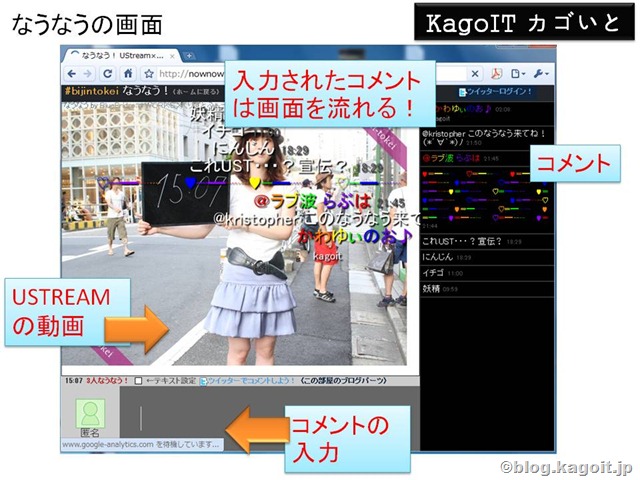Click the browser forward arrow
640x480 pixels.
[87, 74]
